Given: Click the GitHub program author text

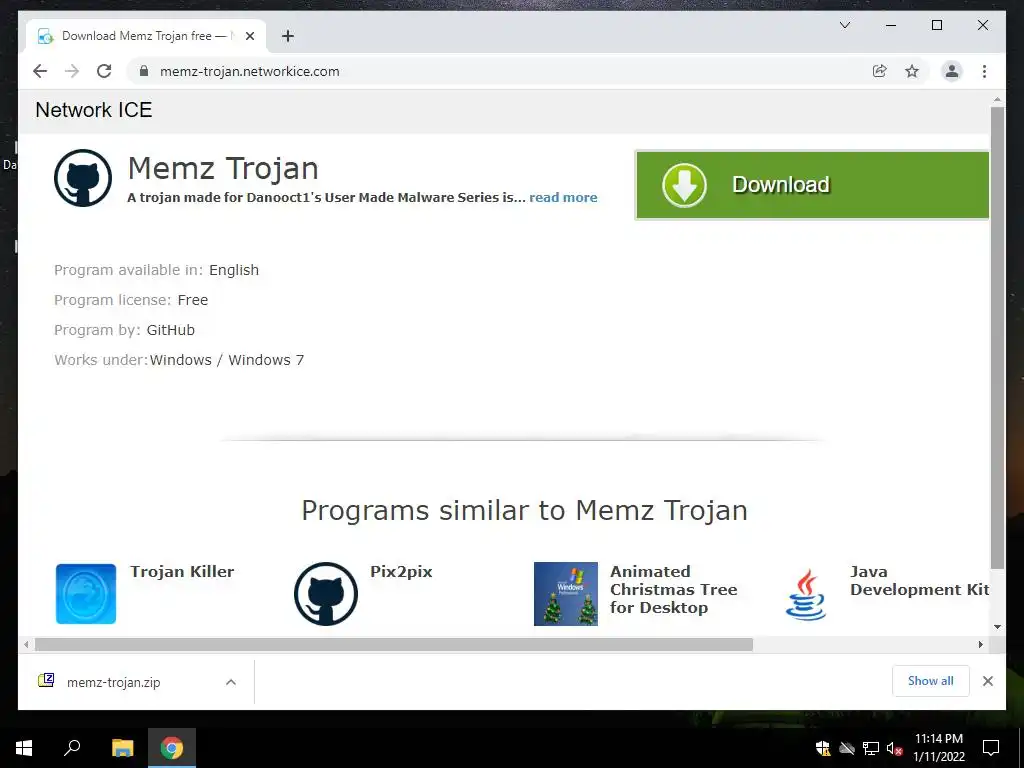Looking at the screenshot, I should [x=170, y=330].
